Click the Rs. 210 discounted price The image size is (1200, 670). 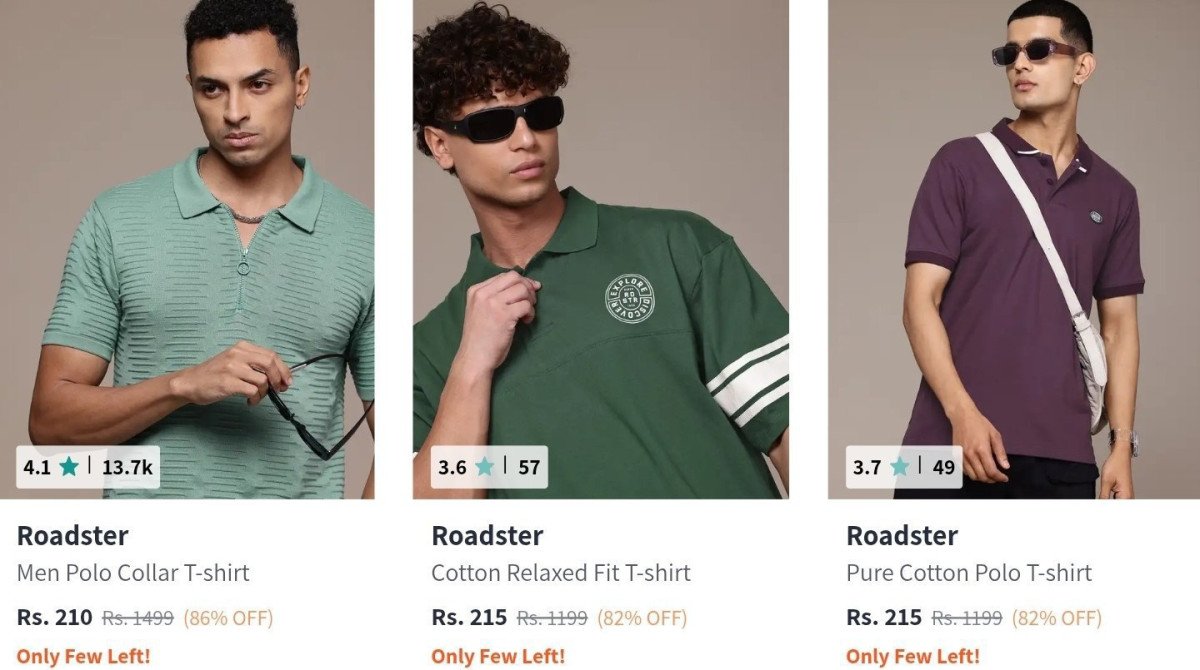(54, 618)
